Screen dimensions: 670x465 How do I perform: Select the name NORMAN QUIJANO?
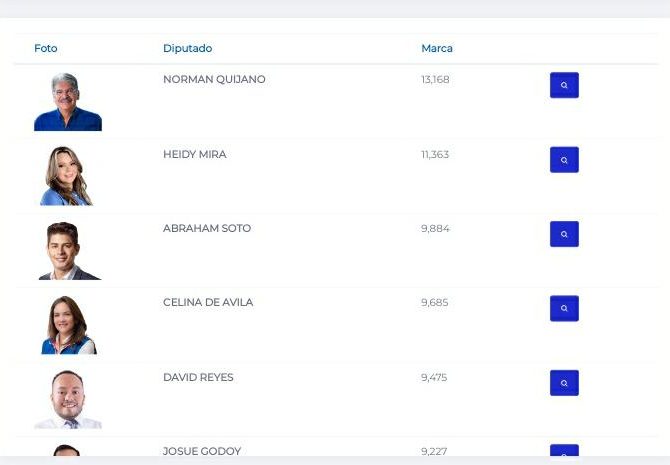(214, 79)
